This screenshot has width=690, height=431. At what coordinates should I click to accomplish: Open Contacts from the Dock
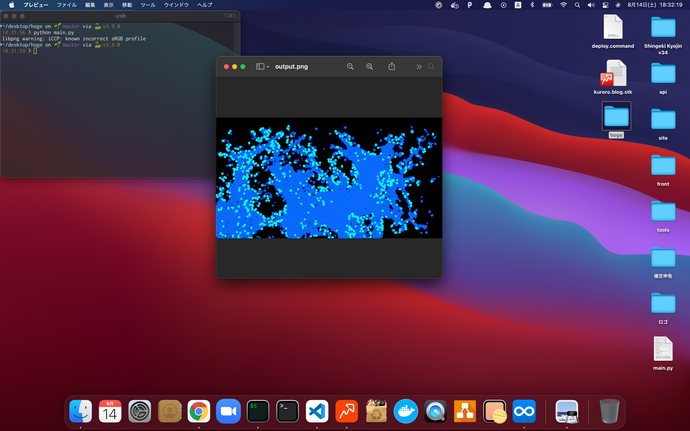pyautogui.click(x=169, y=411)
